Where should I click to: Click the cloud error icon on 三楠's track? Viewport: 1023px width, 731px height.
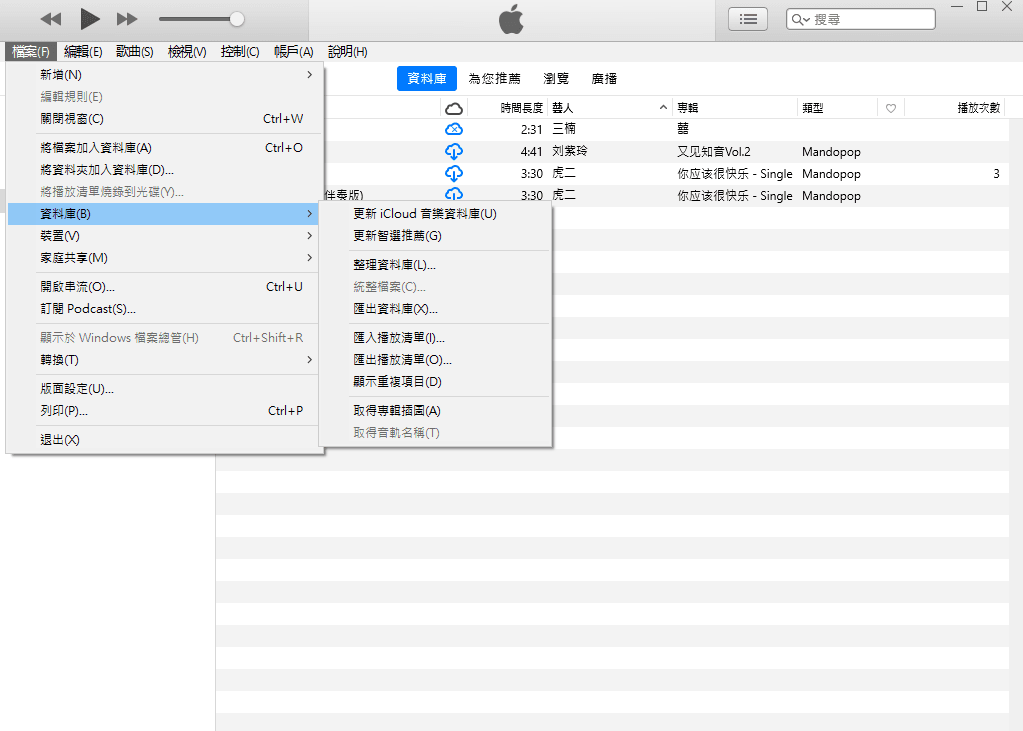pos(454,129)
